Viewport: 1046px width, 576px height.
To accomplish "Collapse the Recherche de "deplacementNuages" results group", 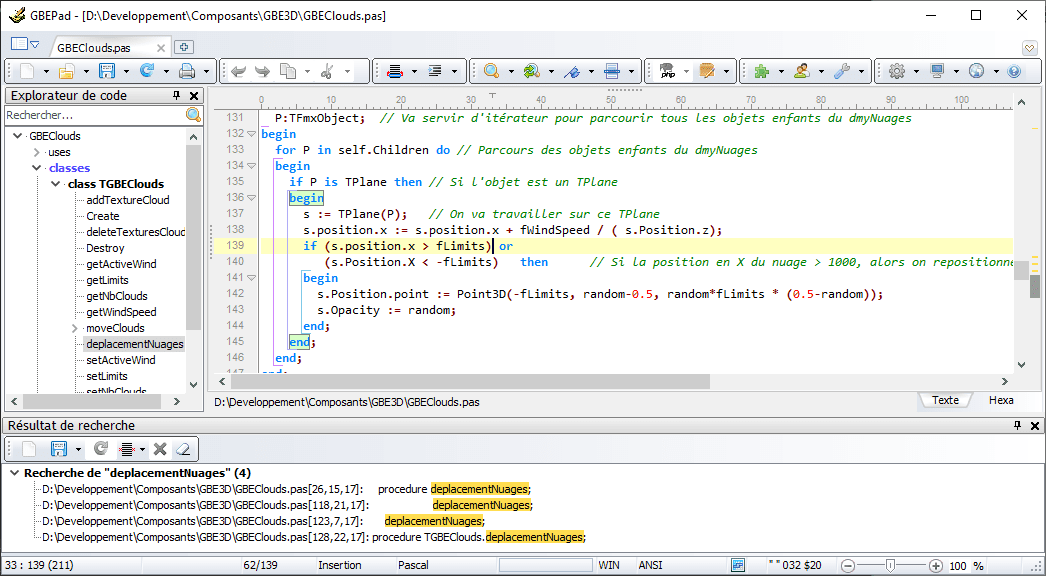I will pos(14,473).
